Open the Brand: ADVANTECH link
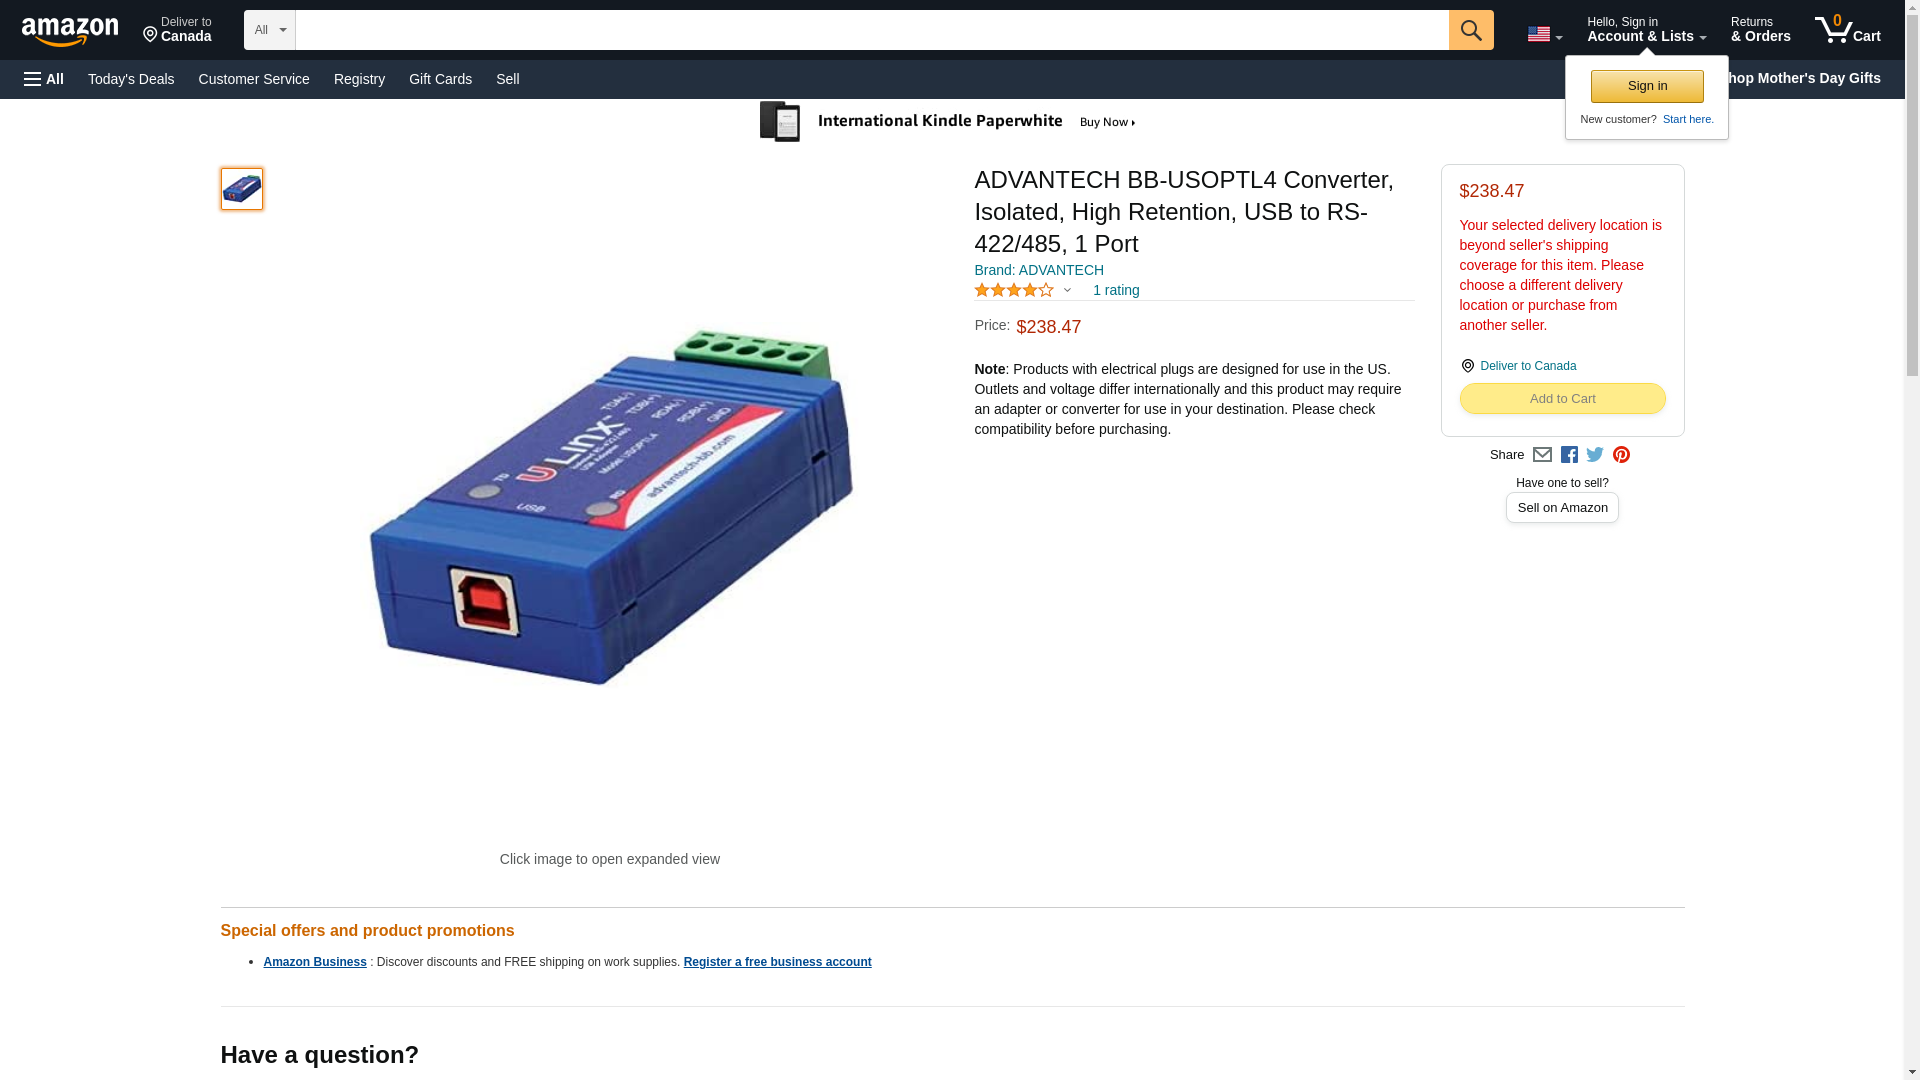This screenshot has height=1080, width=1920. click(x=1039, y=270)
